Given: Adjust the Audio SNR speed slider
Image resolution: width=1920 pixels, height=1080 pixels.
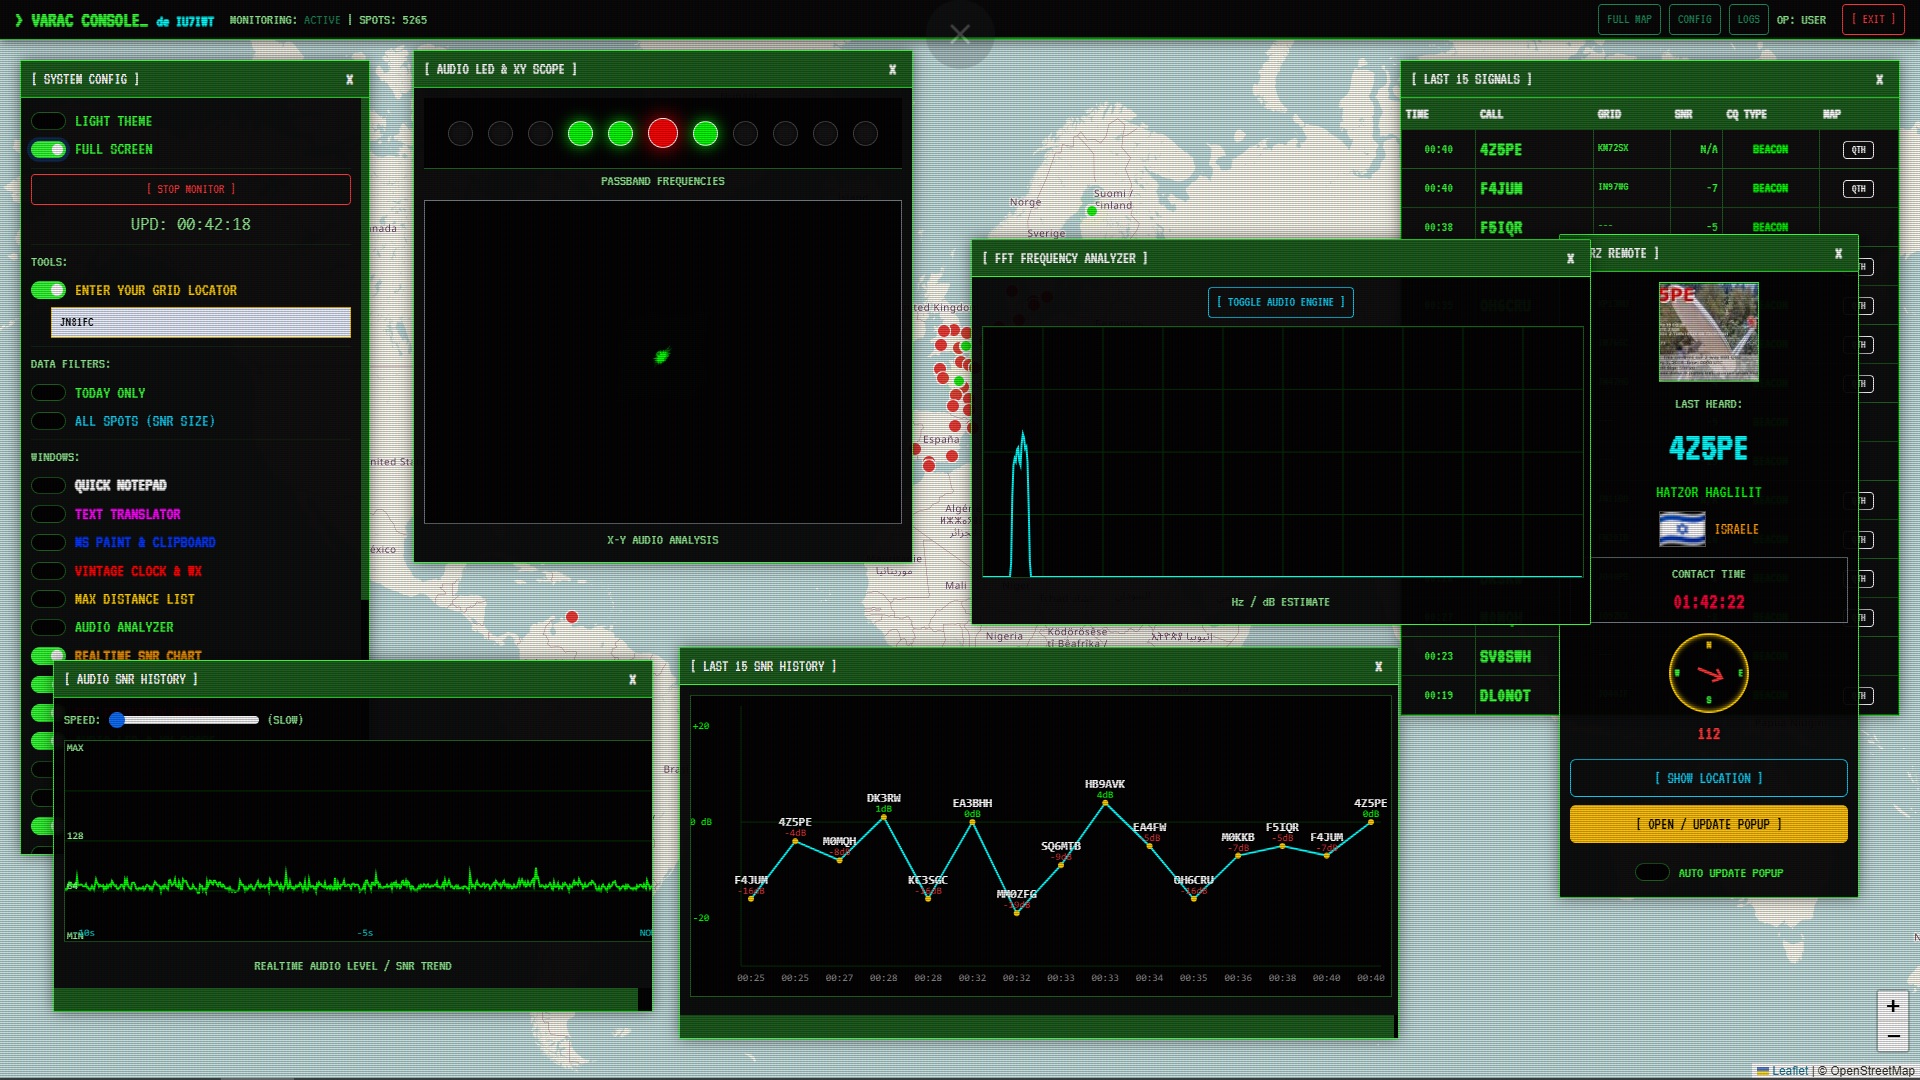Looking at the screenshot, I should point(186,720).
